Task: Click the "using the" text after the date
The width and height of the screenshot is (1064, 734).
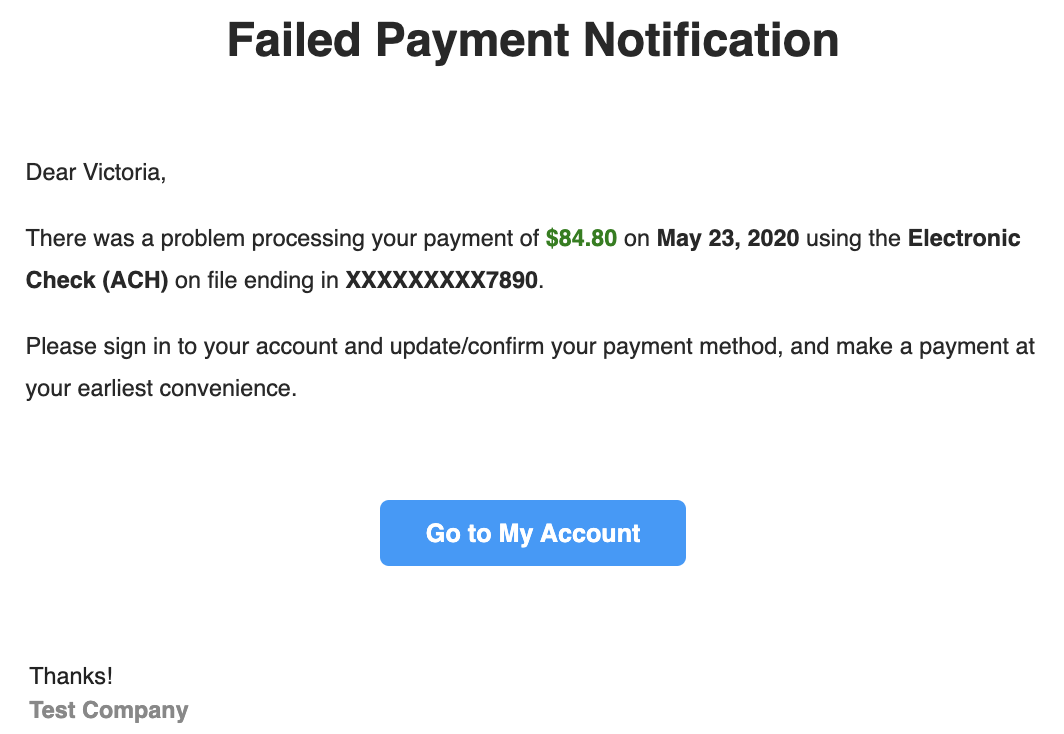Action: click(x=853, y=239)
